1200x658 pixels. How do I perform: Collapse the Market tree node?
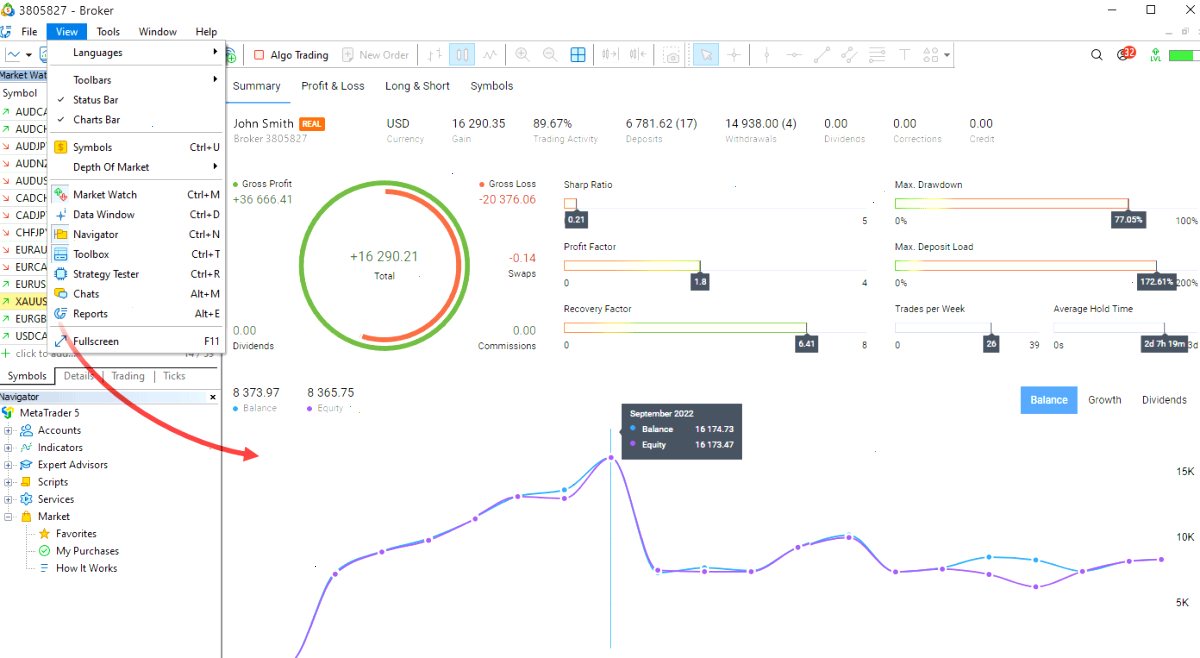pyautogui.click(x=8, y=517)
